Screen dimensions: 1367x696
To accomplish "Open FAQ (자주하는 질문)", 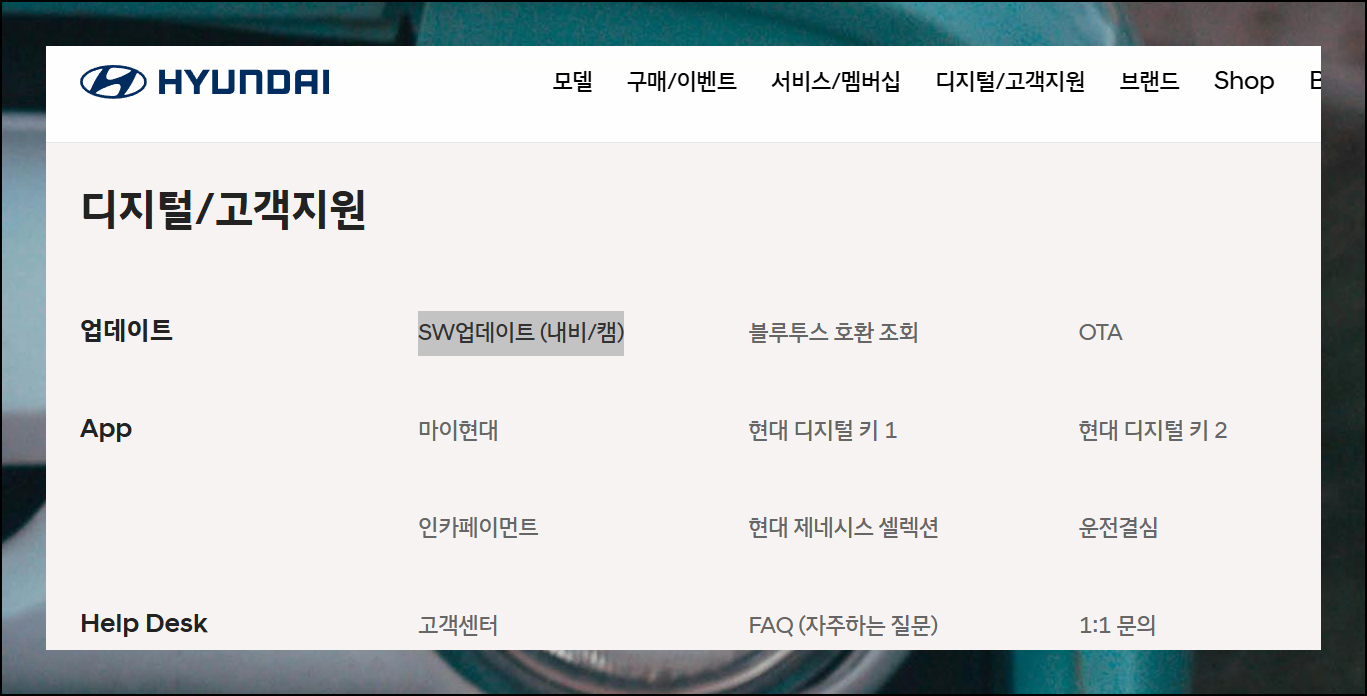I will [843, 625].
